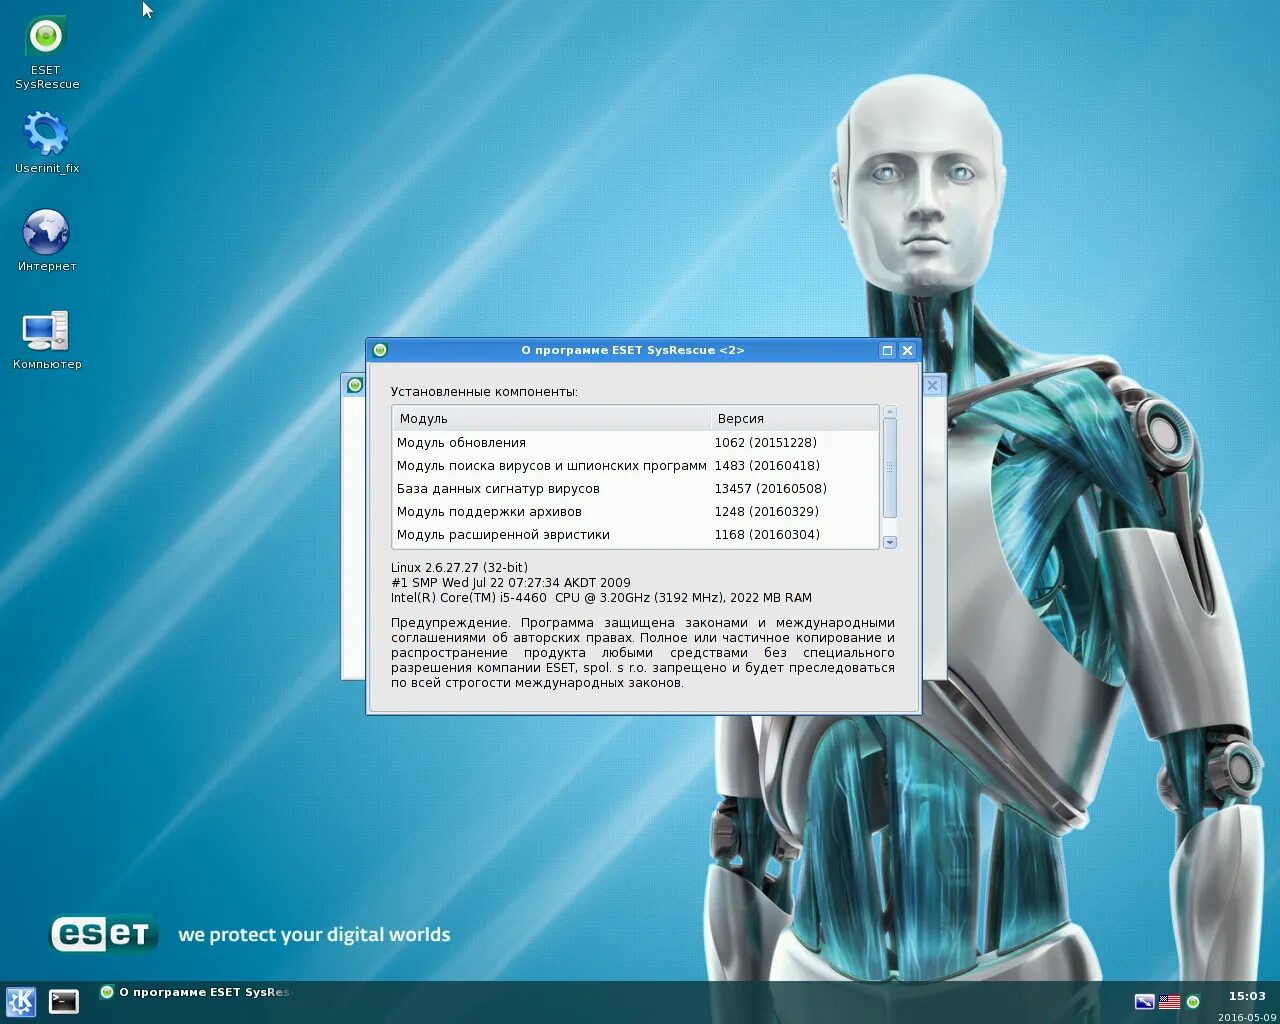Open the K start menu in taskbar
Image resolution: width=1280 pixels, height=1024 pixels.
click(x=21, y=1001)
